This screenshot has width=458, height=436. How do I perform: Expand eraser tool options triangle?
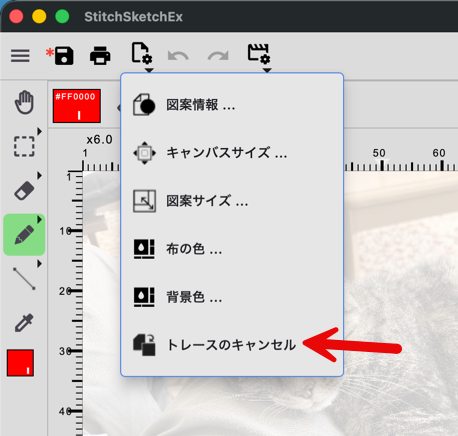[39, 175]
